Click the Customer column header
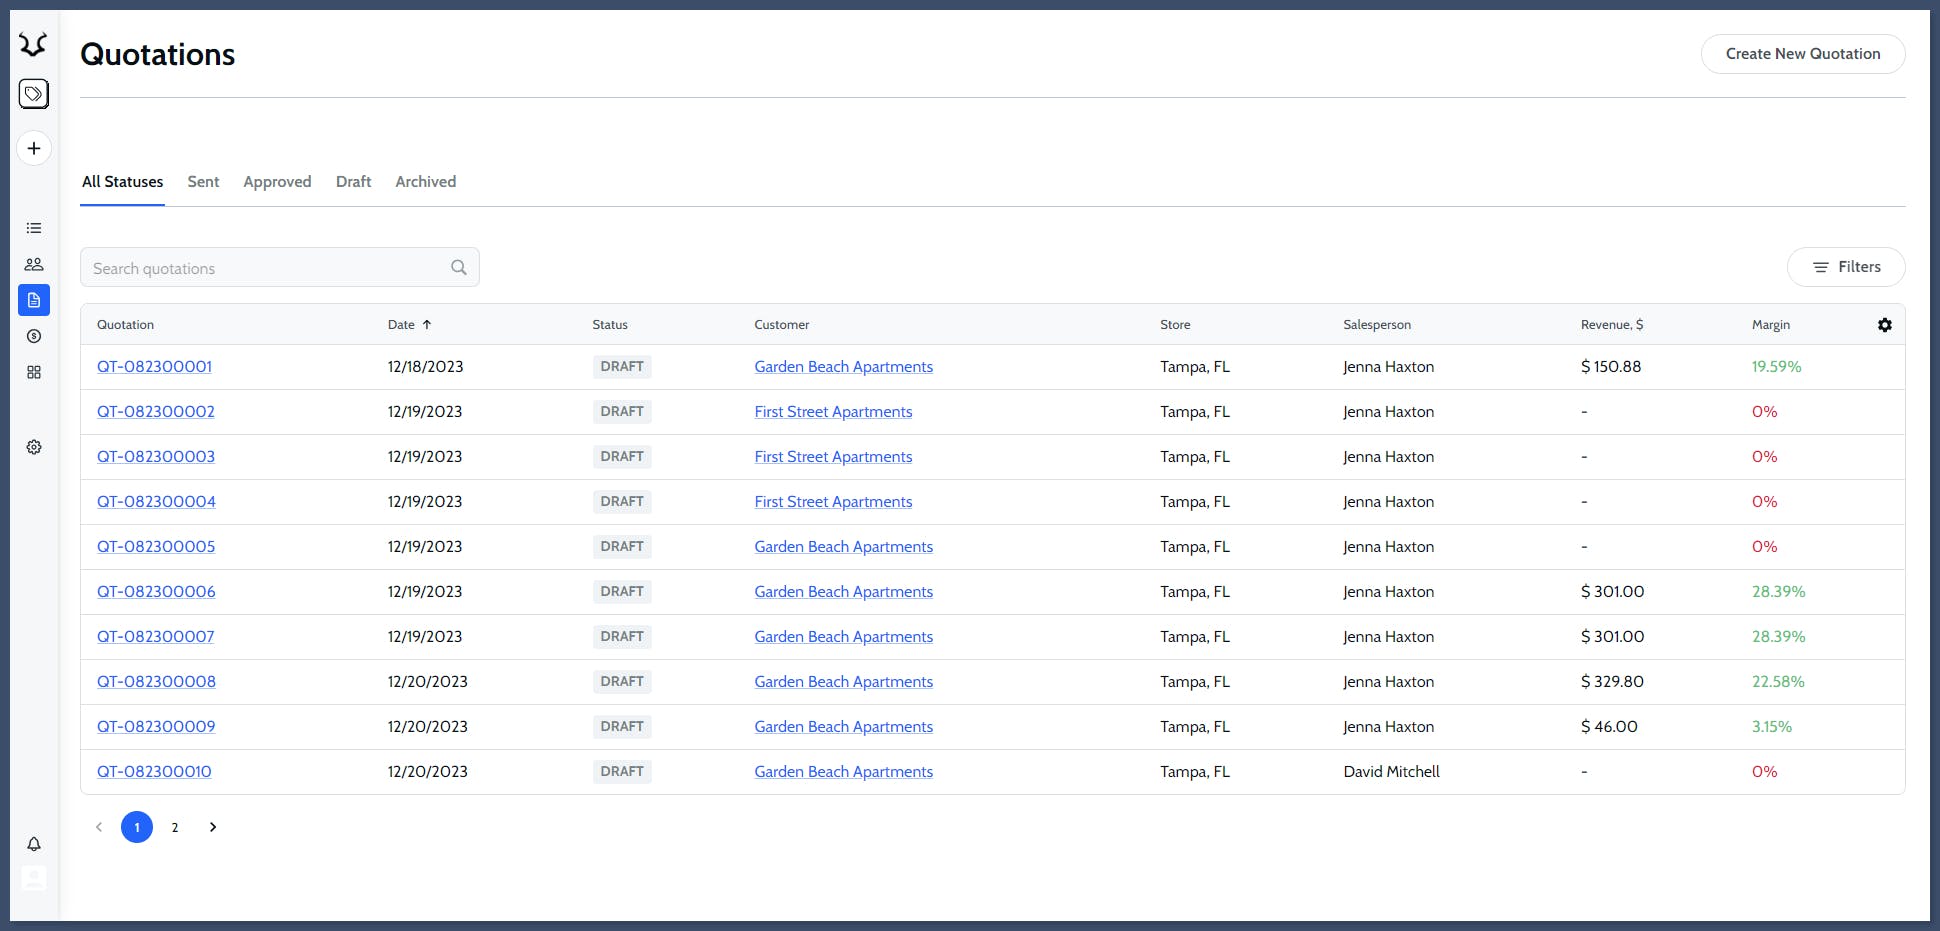Image resolution: width=1940 pixels, height=931 pixels. click(x=782, y=325)
